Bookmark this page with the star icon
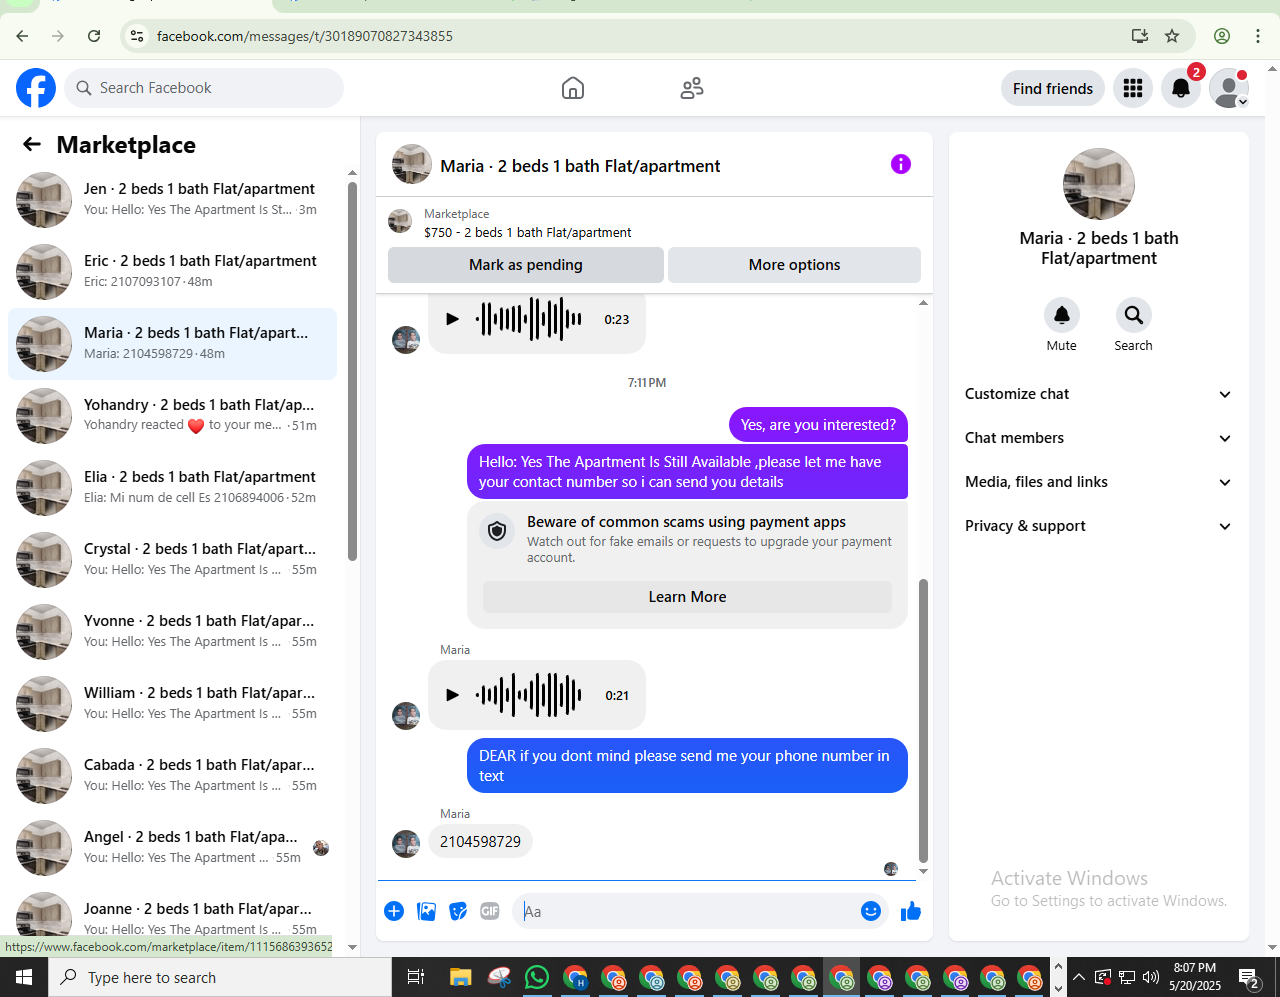1280x997 pixels. pos(1172,36)
